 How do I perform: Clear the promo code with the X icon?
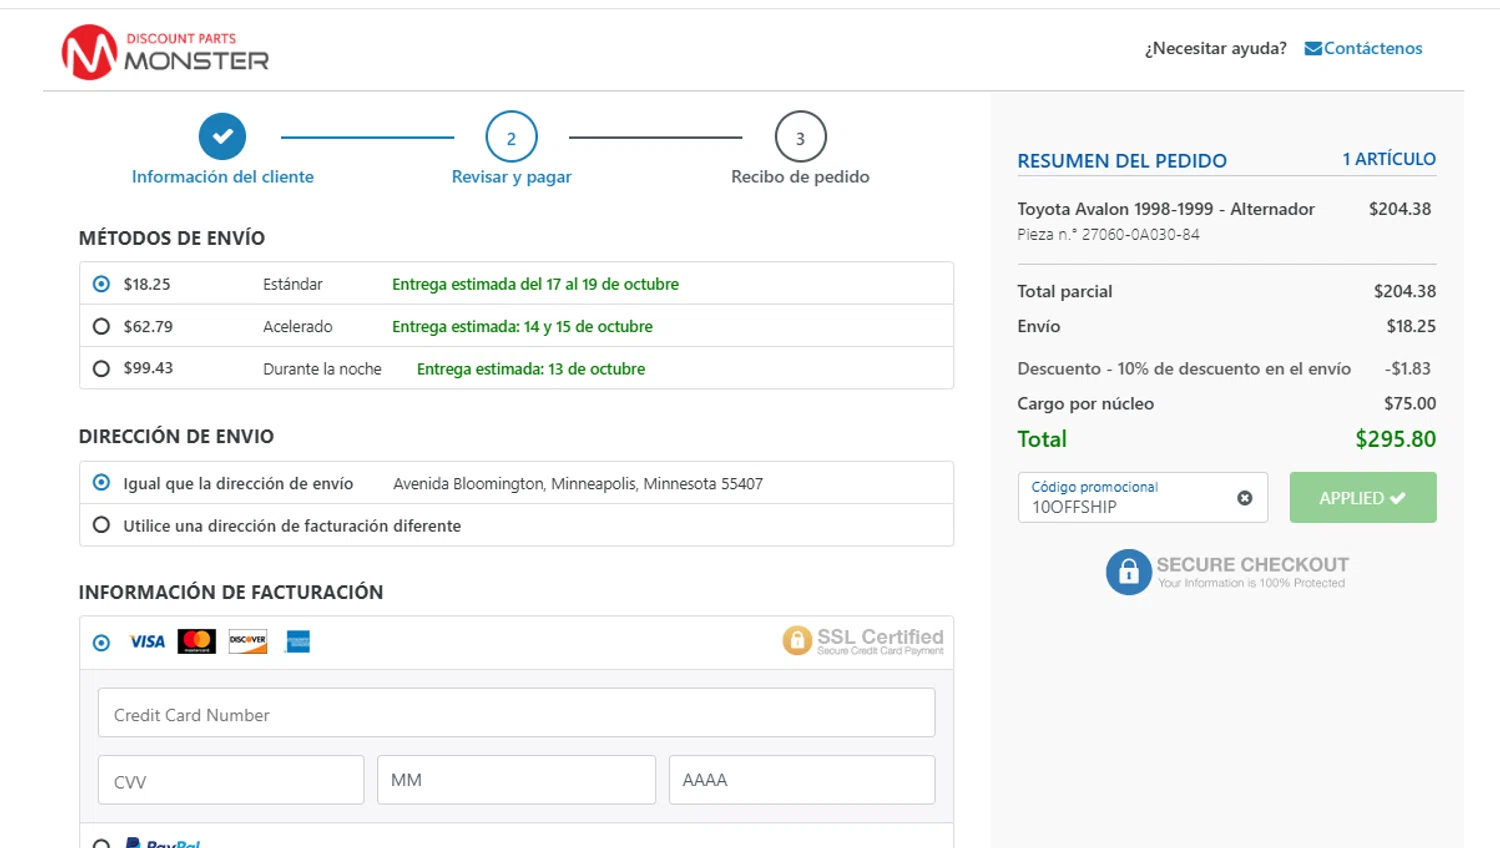[x=1245, y=498]
